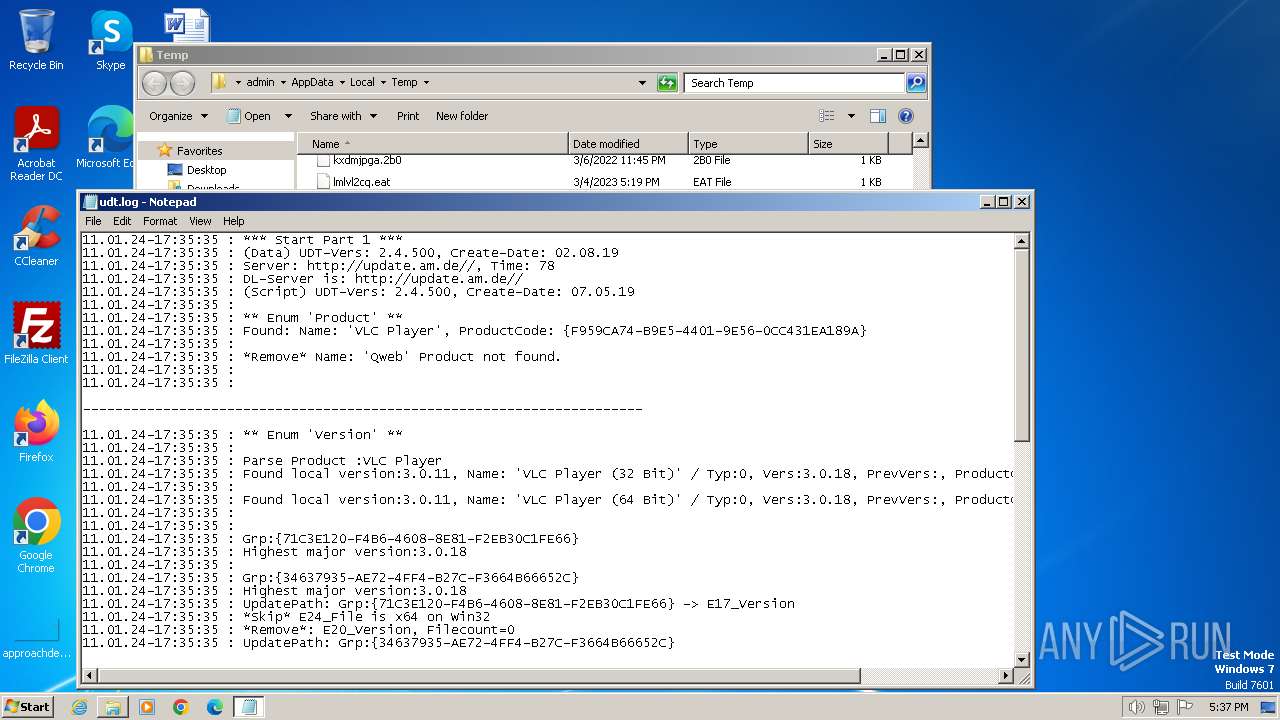Image resolution: width=1280 pixels, height=720 pixels.
Task: Open Notepad View menu
Action: (200, 221)
